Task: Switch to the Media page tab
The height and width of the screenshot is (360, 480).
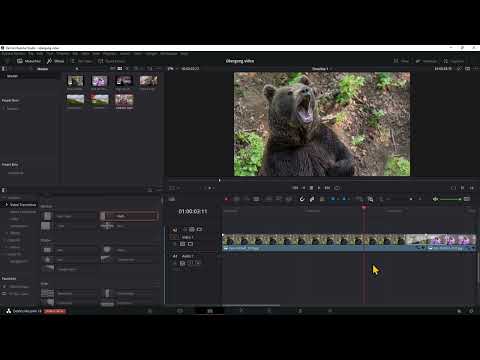Action: (x=150, y=311)
